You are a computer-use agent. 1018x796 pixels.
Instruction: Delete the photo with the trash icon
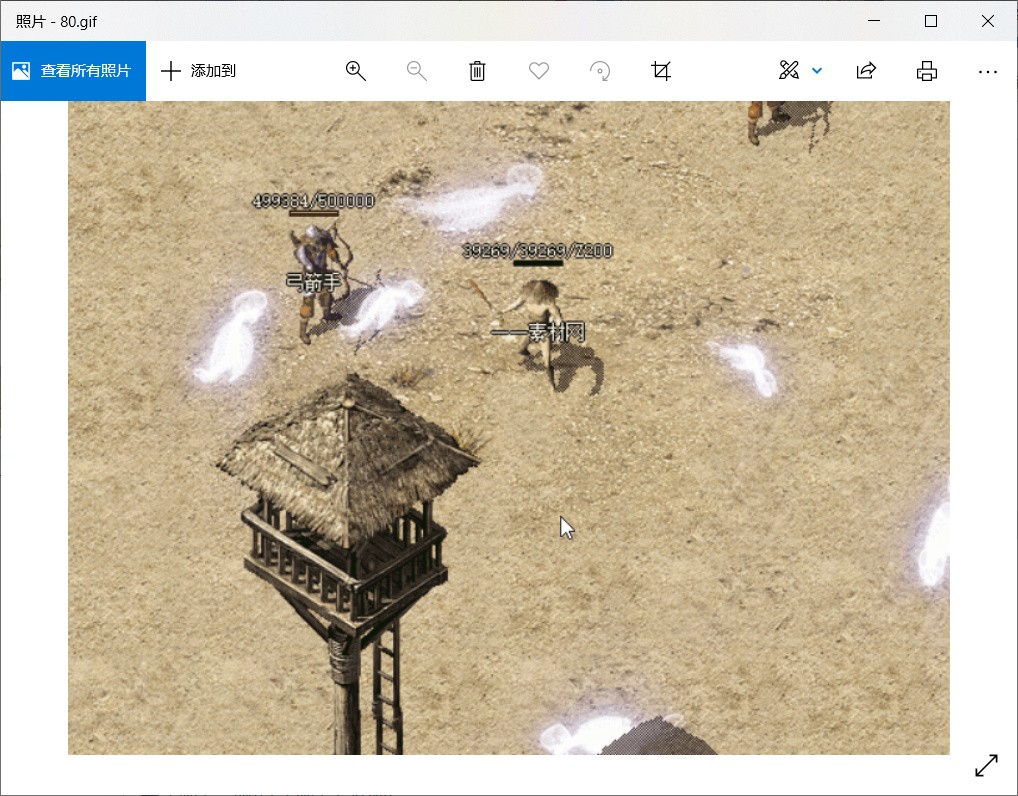[477, 71]
